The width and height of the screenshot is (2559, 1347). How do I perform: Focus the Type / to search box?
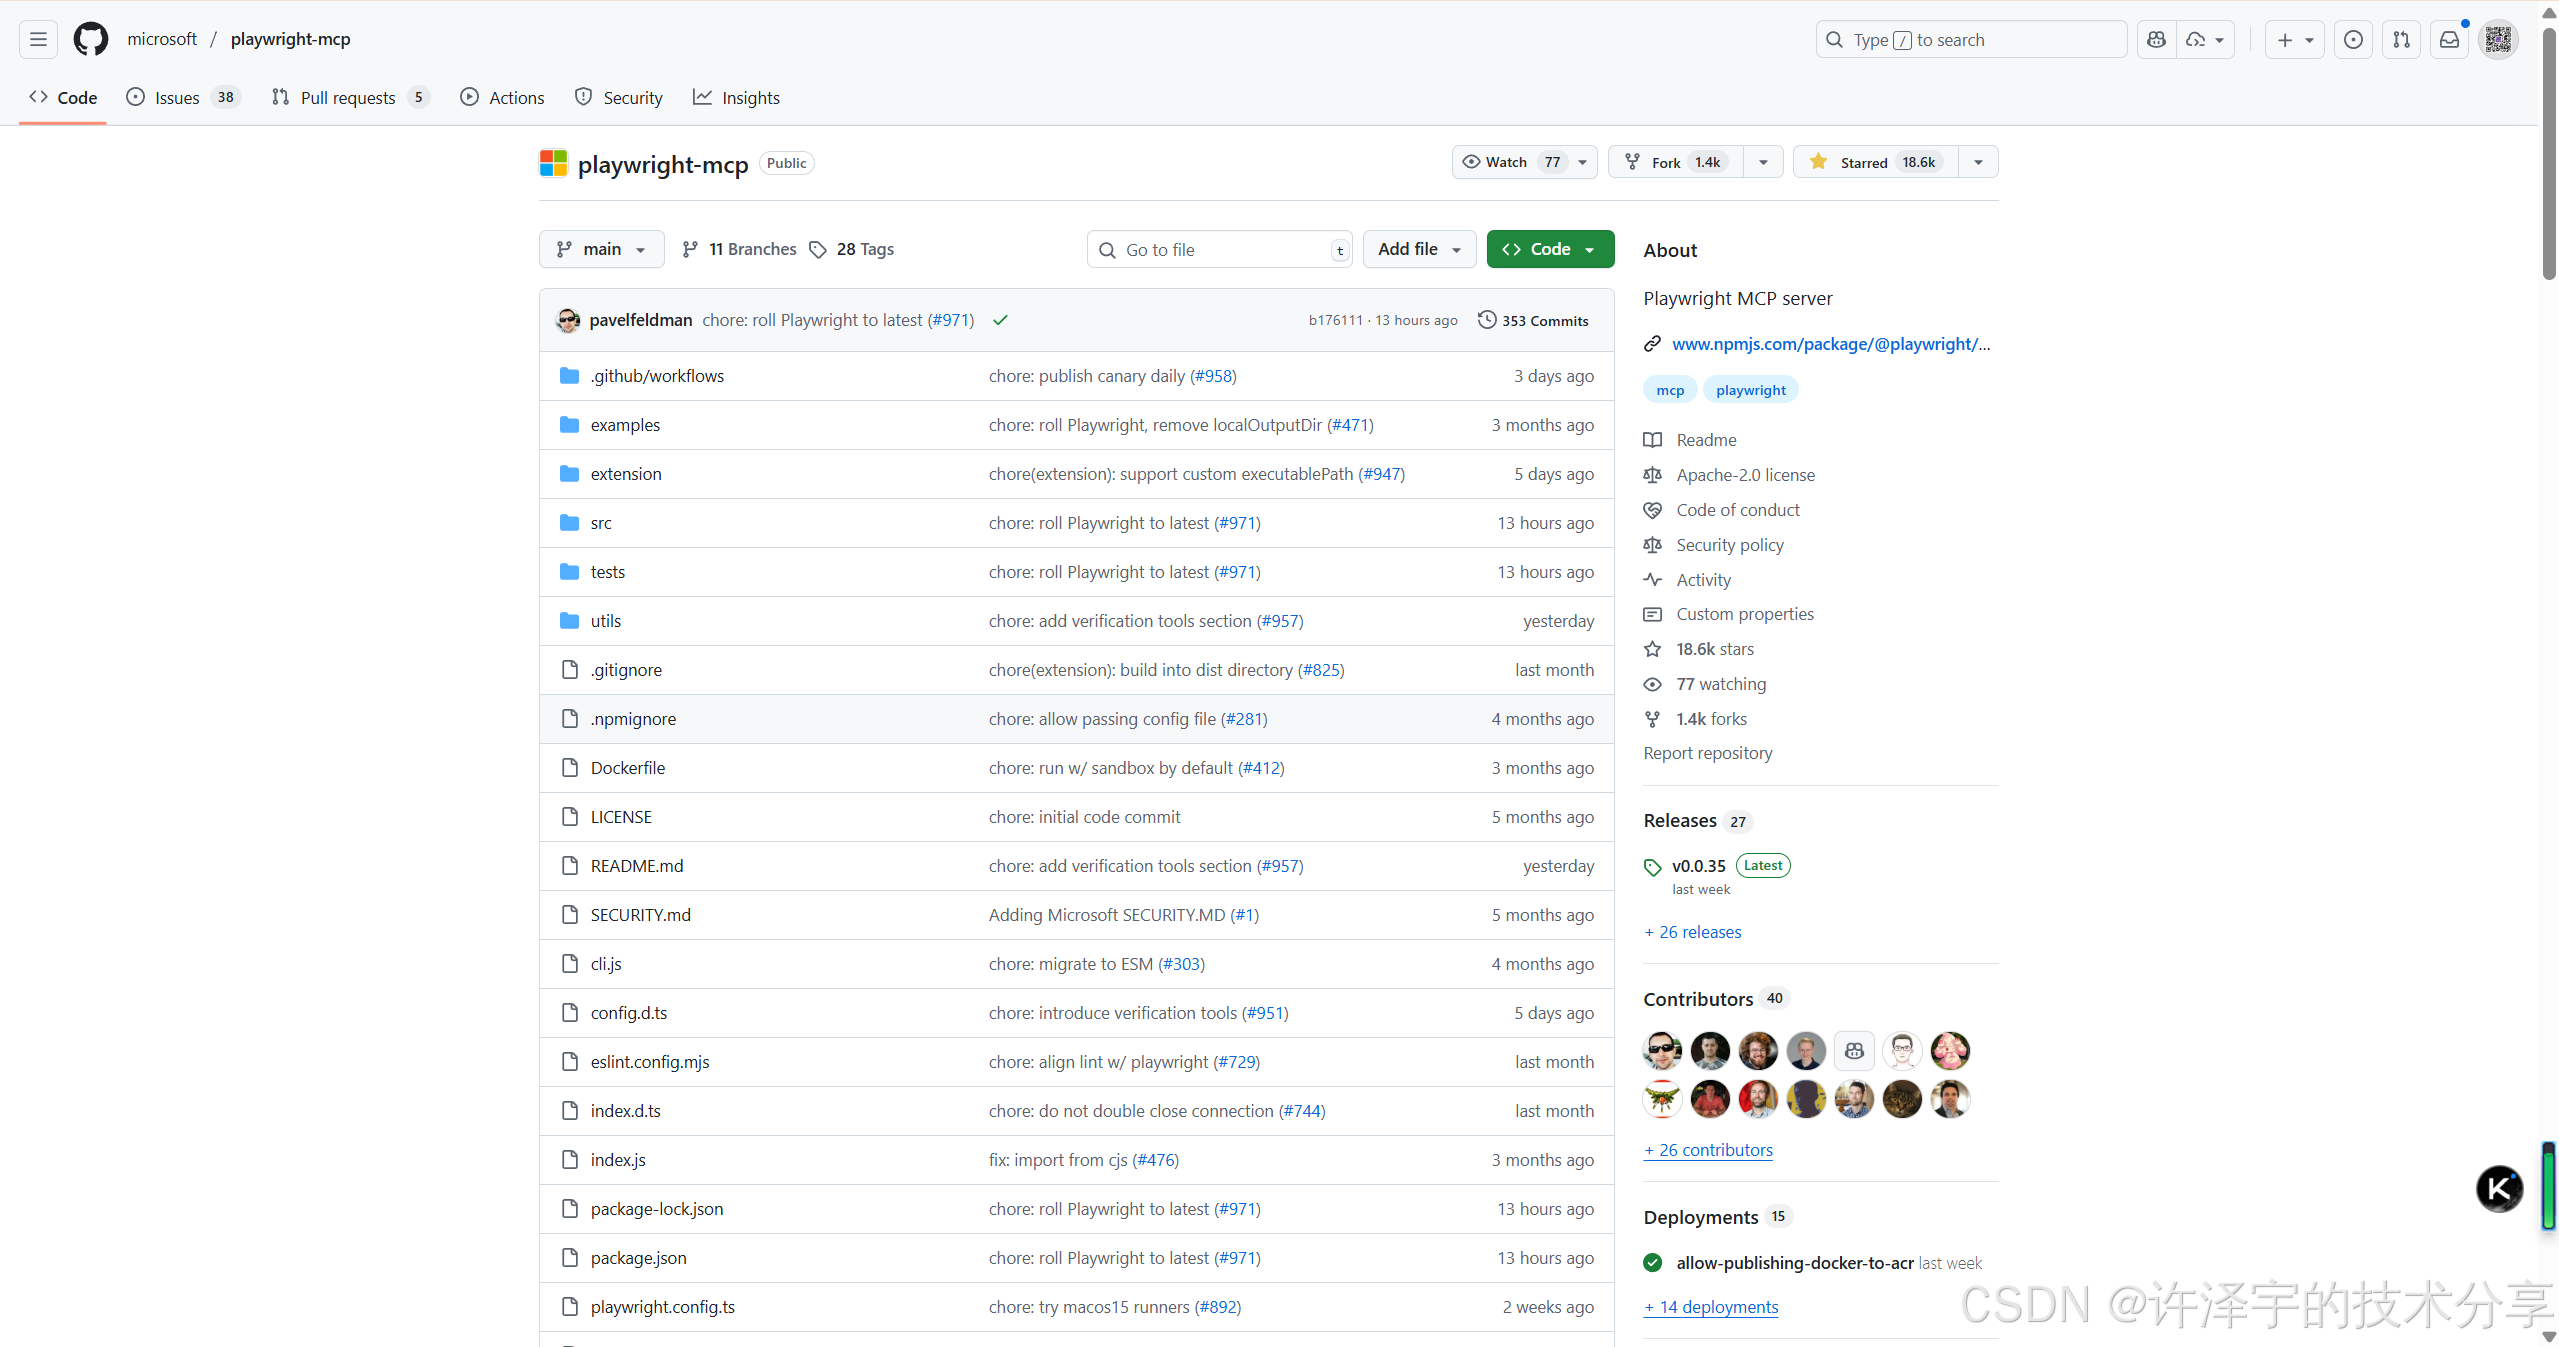coord(1970,39)
